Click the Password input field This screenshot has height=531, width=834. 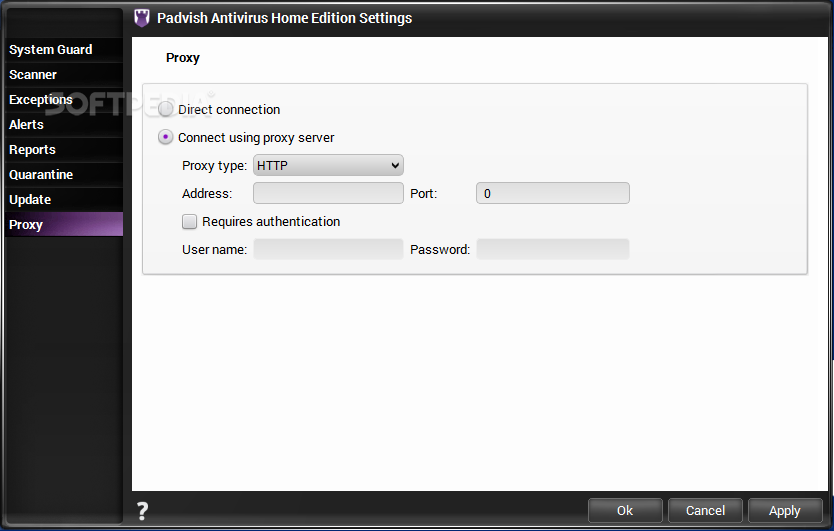coord(553,250)
